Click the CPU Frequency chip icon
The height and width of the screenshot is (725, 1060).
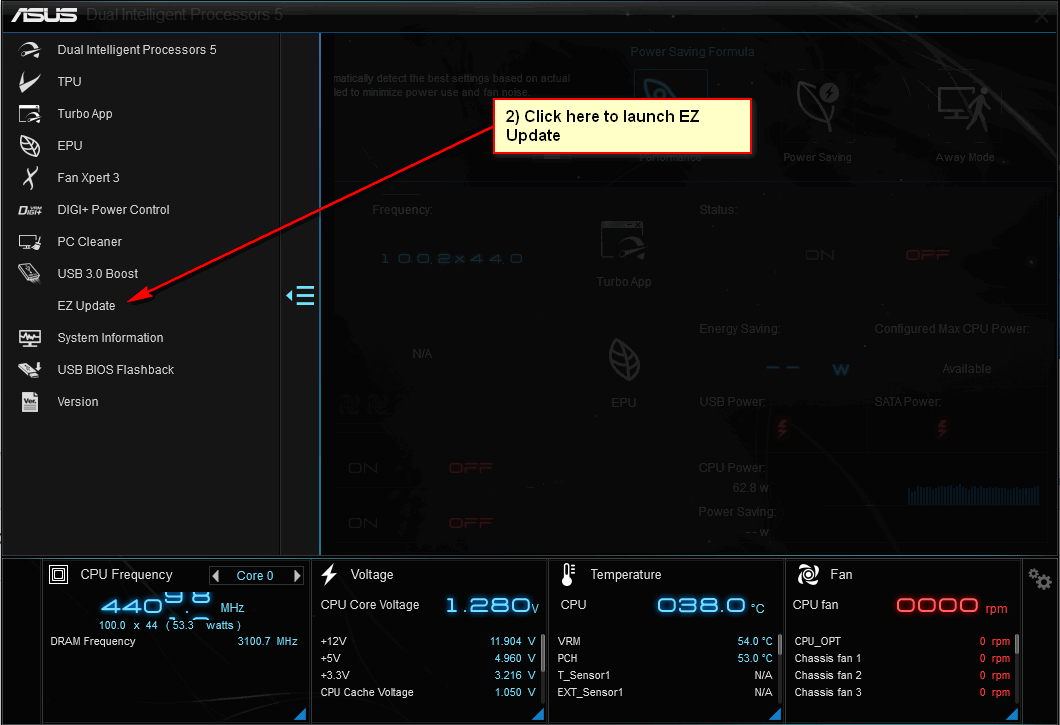tap(59, 575)
